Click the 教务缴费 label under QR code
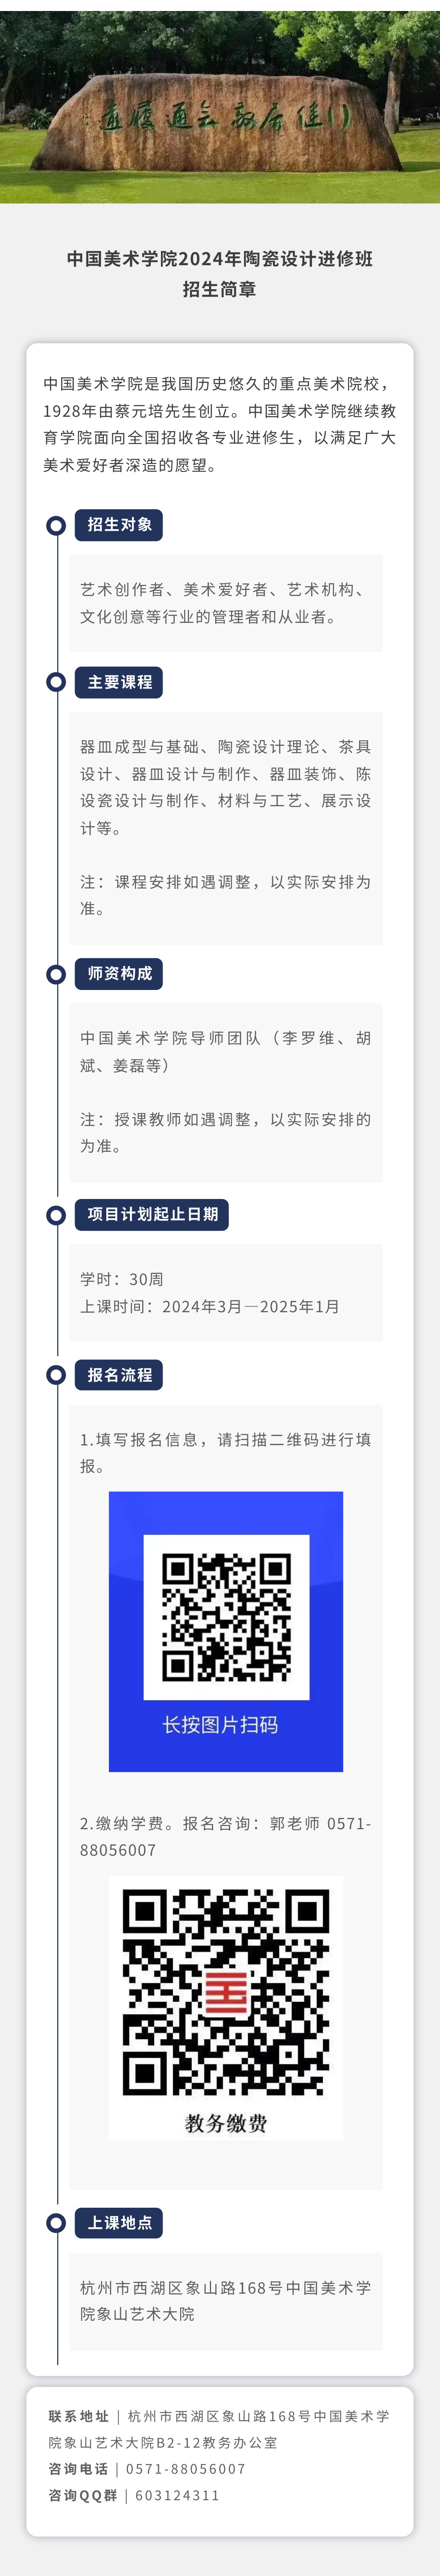440x2576 pixels. [x=226, y=2123]
